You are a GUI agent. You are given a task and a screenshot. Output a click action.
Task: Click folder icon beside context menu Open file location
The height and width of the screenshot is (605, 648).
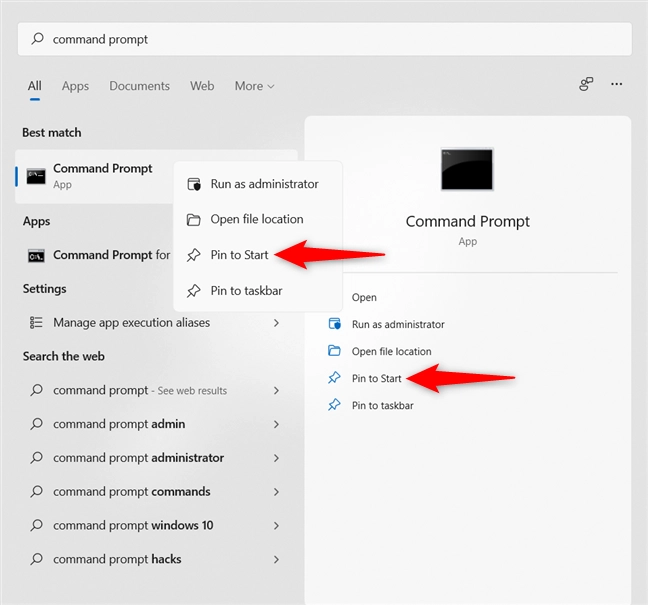(193, 219)
